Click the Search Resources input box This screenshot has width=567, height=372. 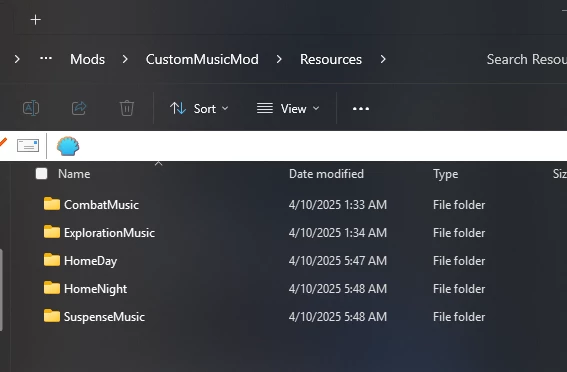tap(525, 59)
